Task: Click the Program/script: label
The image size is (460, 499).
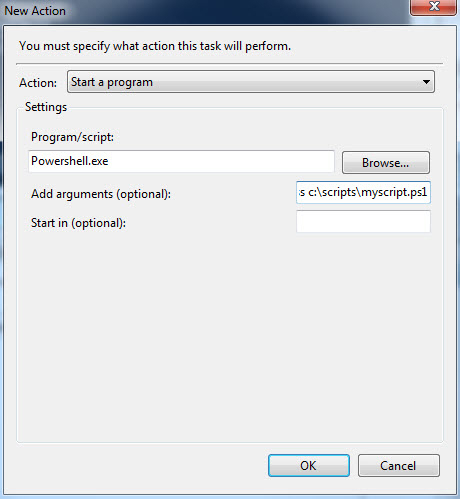Action: click(x=72, y=137)
